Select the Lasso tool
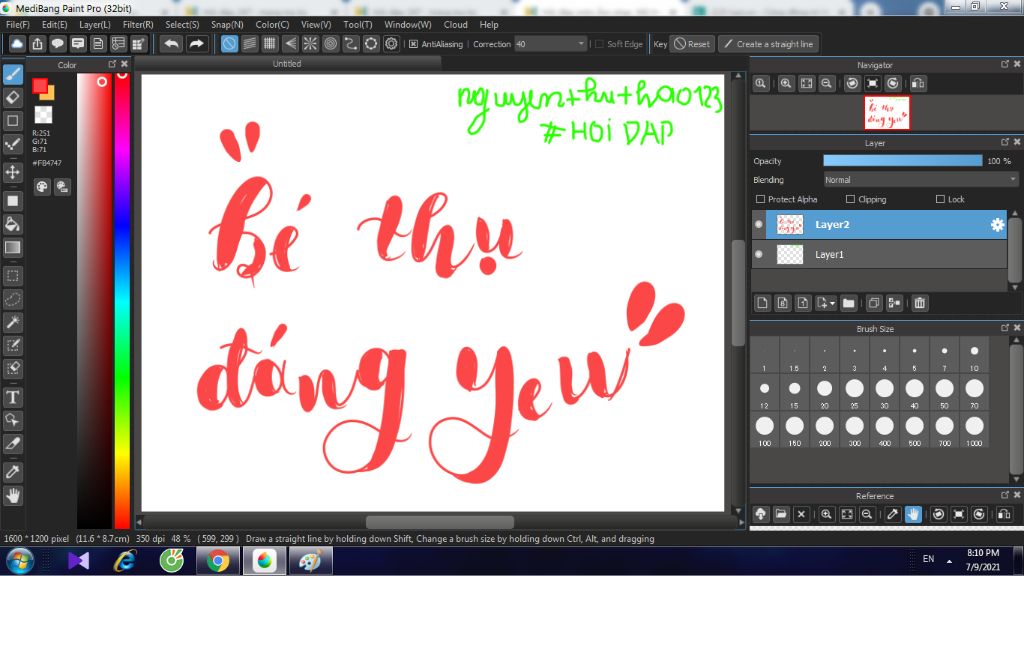Image resolution: width=1024 pixels, height=661 pixels. [x=12, y=299]
